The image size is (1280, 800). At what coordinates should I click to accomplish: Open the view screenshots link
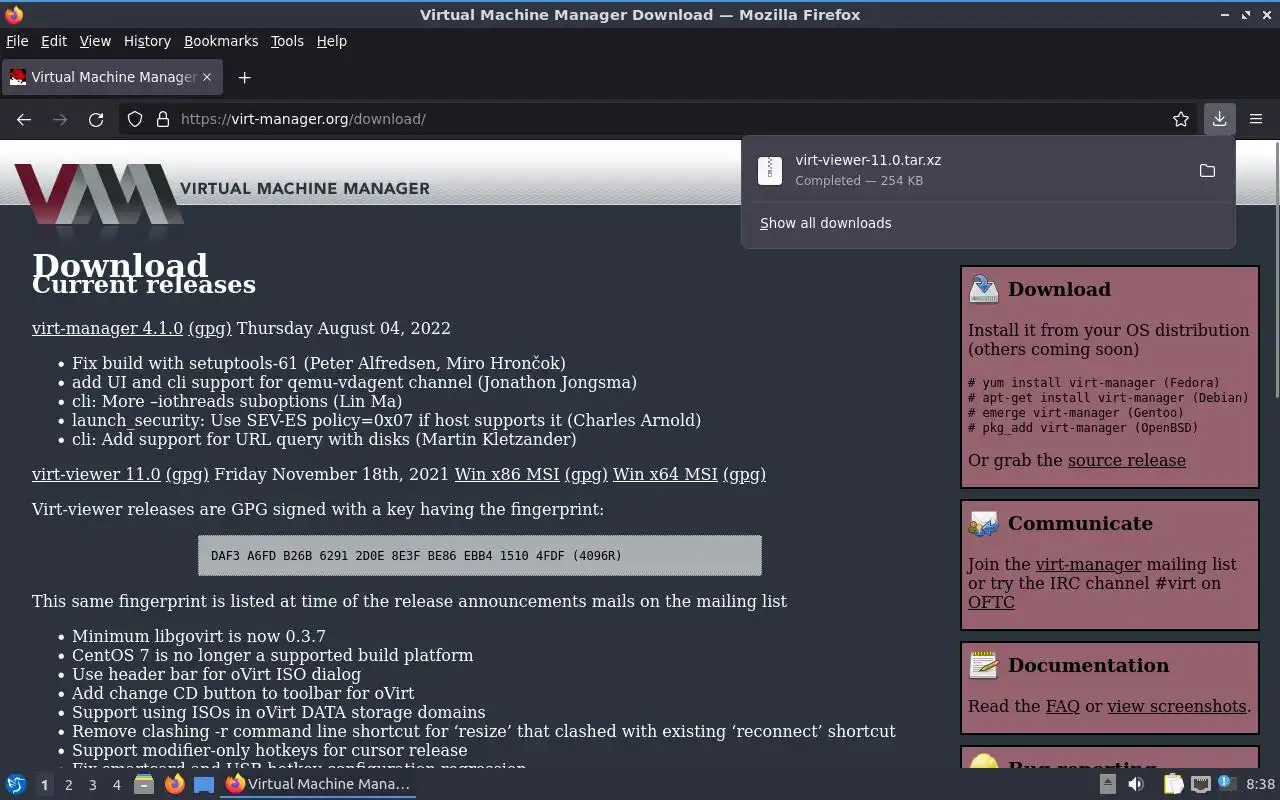pyautogui.click(x=1177, y=706)
